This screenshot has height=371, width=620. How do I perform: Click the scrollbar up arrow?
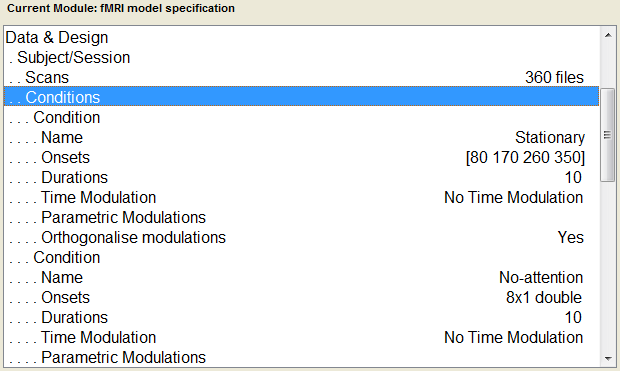point(608,36)
